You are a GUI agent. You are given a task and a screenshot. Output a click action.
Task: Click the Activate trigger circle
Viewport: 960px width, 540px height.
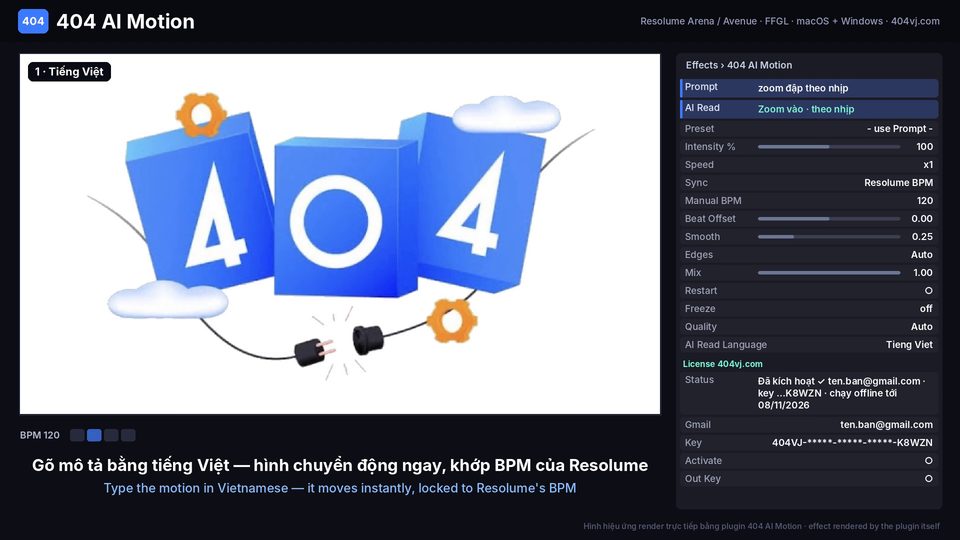tap(928, 460)
